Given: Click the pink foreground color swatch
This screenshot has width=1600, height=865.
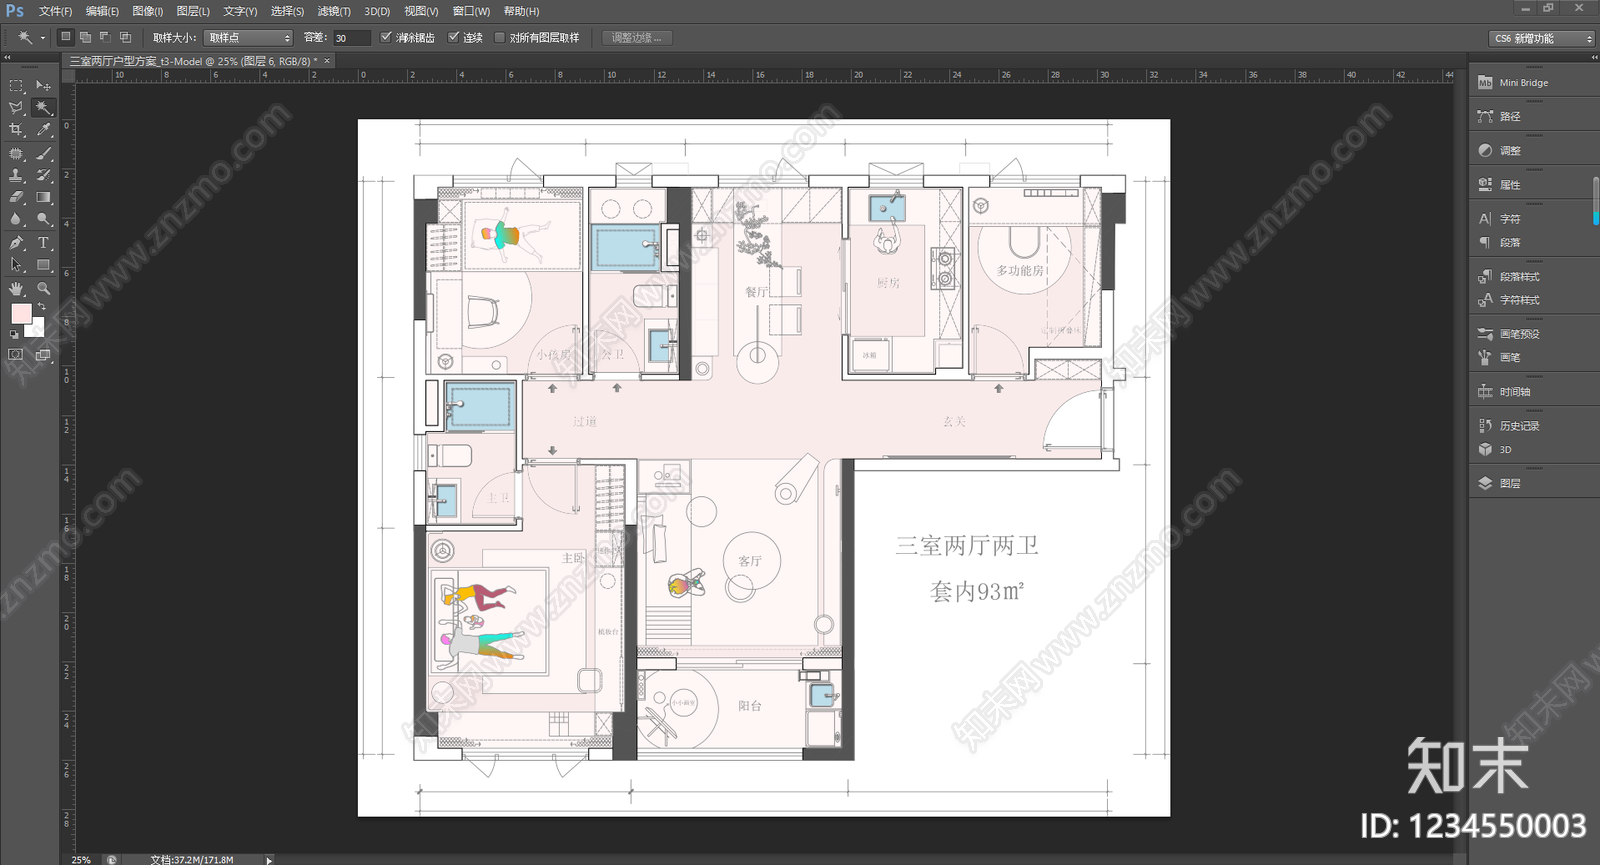Looking at the screenshot, I should 20,314.
